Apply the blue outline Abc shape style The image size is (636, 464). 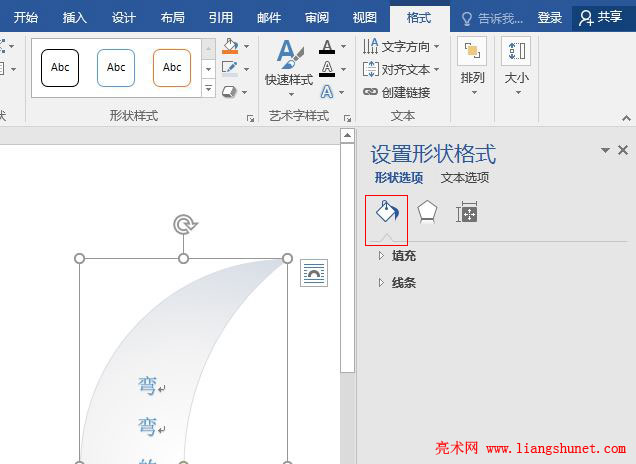[116, 68]
